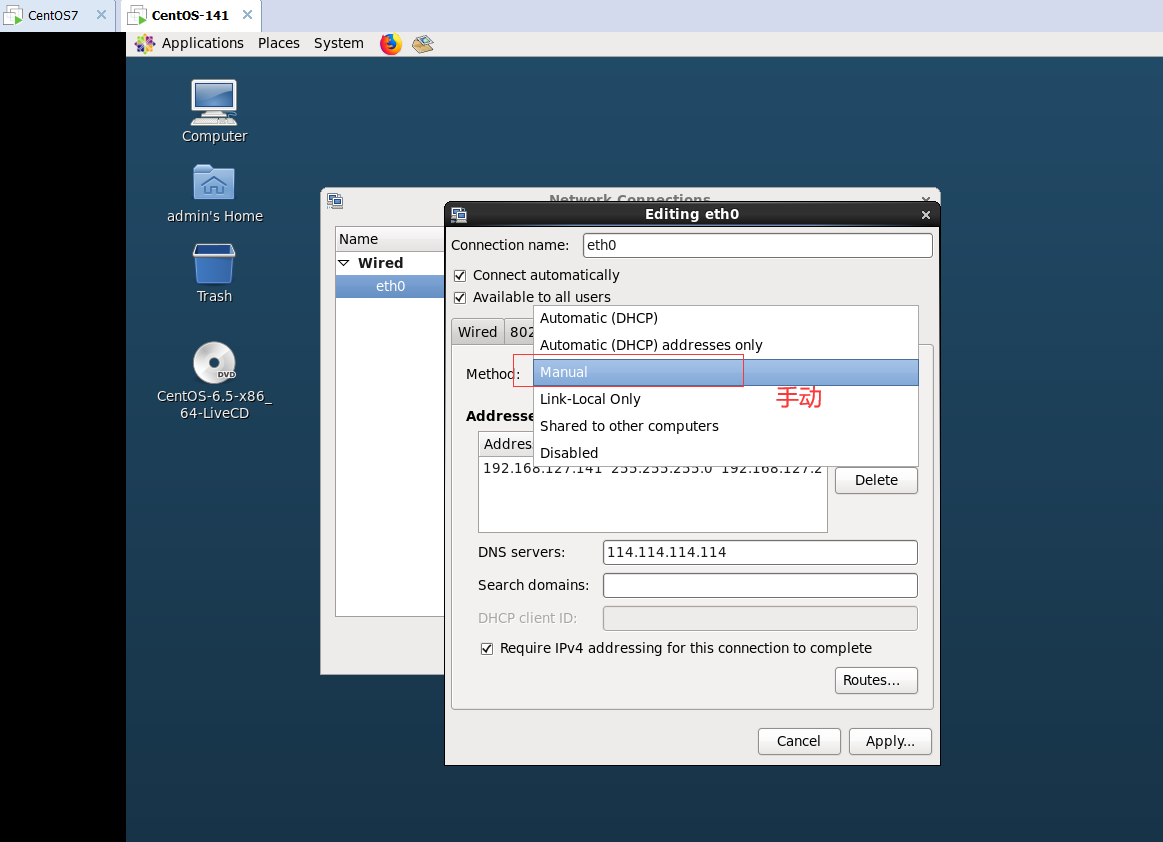Screen dimensions: 1163x842
Task: Pick Shared to other computers option
Action: 725,426
